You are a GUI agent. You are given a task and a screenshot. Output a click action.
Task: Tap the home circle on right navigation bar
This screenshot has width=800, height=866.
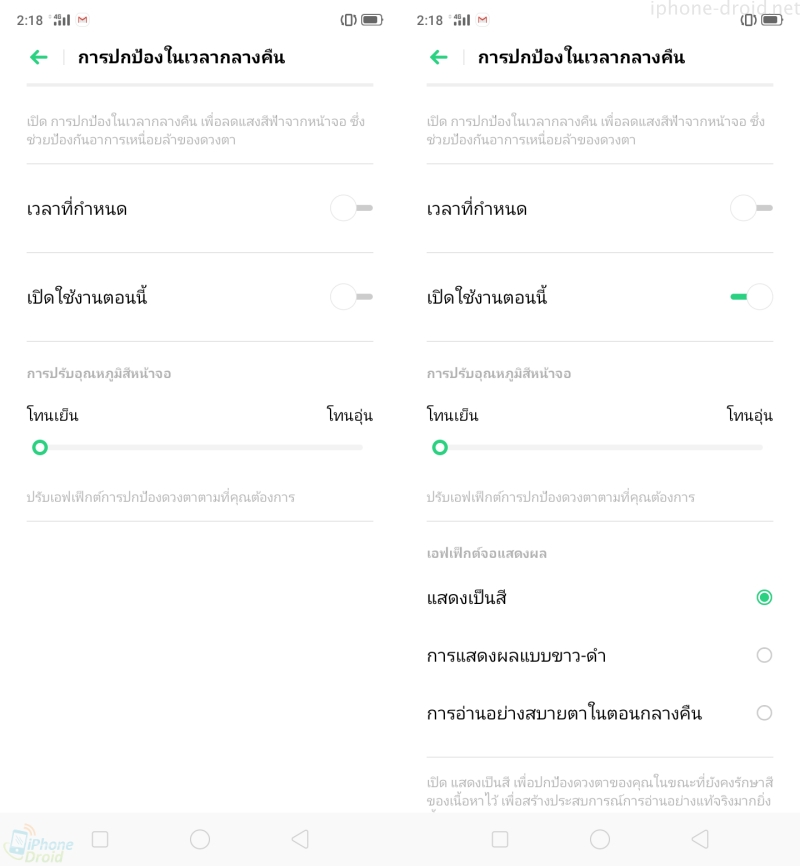click(x=600, y=839)
